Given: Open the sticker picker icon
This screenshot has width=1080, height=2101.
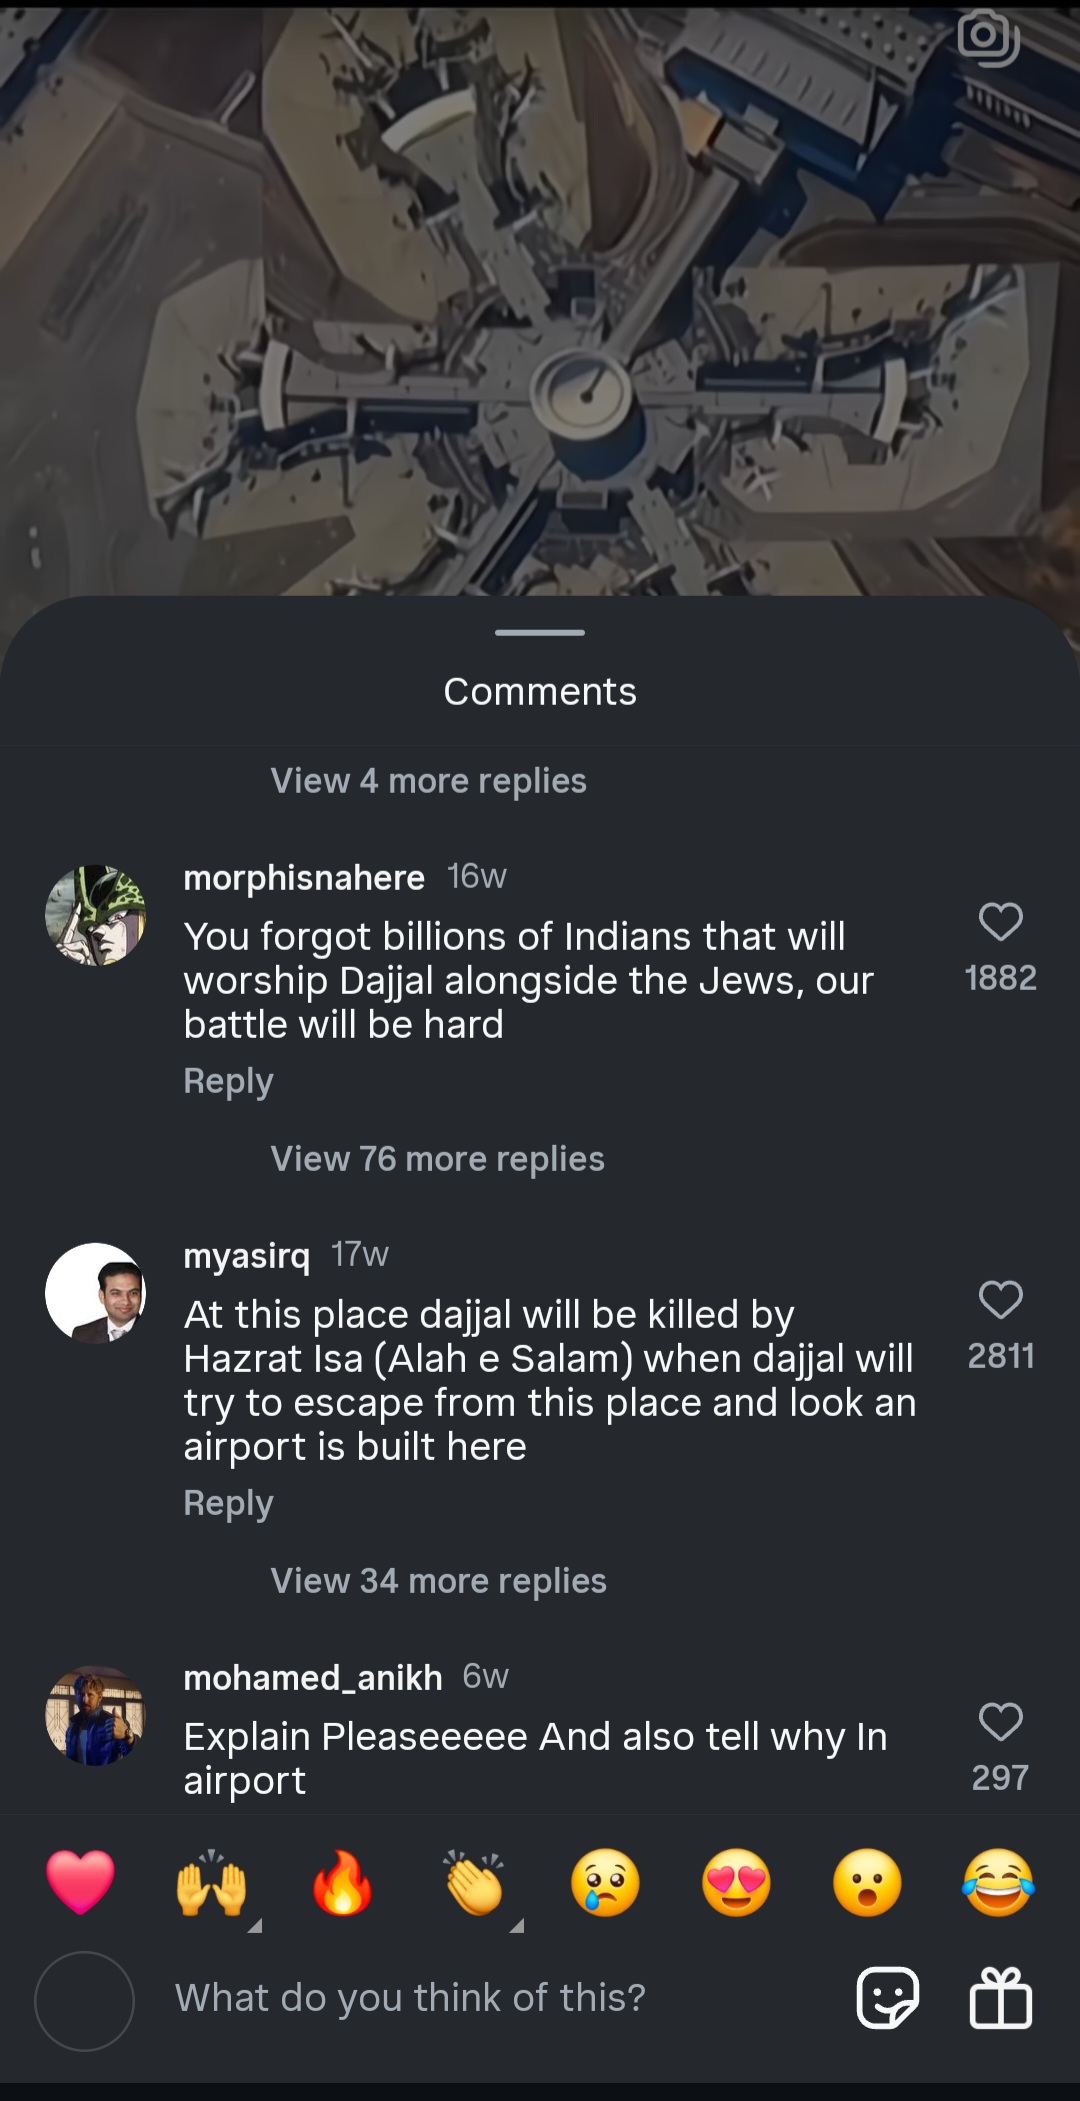Looking at the screenshot, I should (x=888, y=1998).
